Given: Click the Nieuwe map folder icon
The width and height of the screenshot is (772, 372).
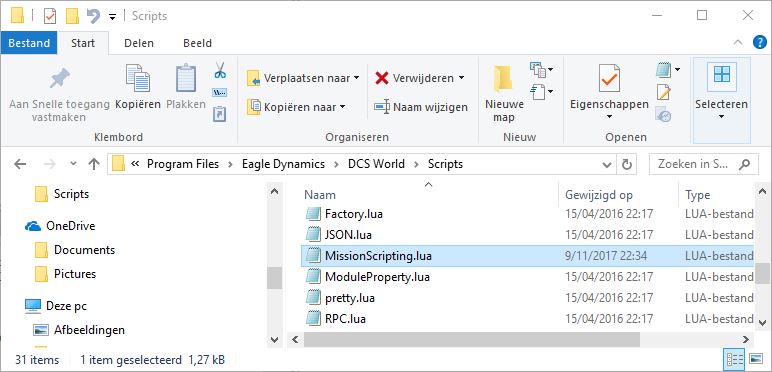Looking at the screenshot, I should pos(503,79).
